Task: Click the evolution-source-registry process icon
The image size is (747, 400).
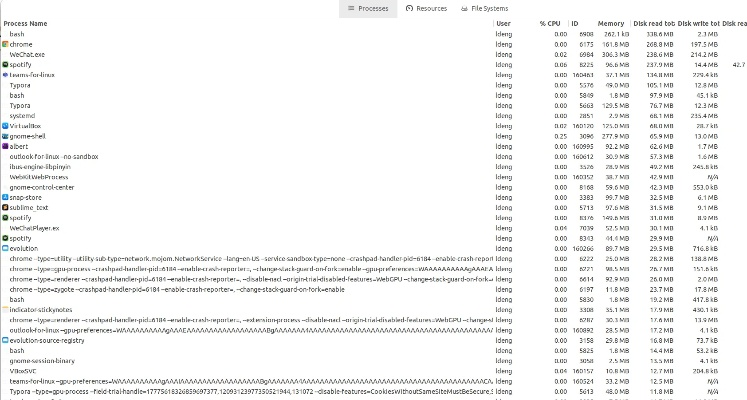Action: [x=5, y=340]
